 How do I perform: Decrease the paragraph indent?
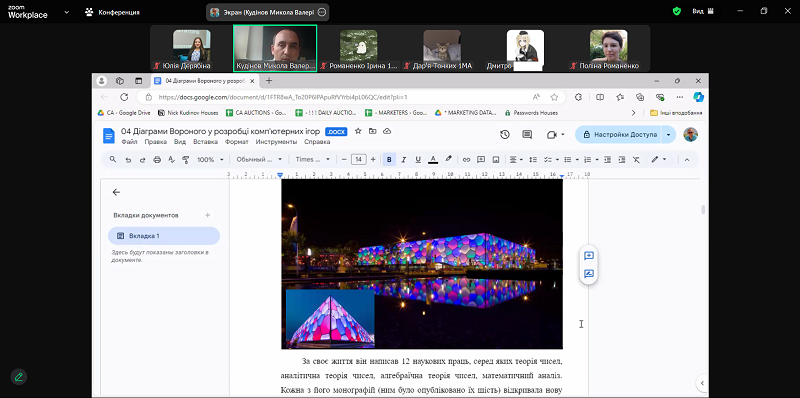click(x=607, y=160)
